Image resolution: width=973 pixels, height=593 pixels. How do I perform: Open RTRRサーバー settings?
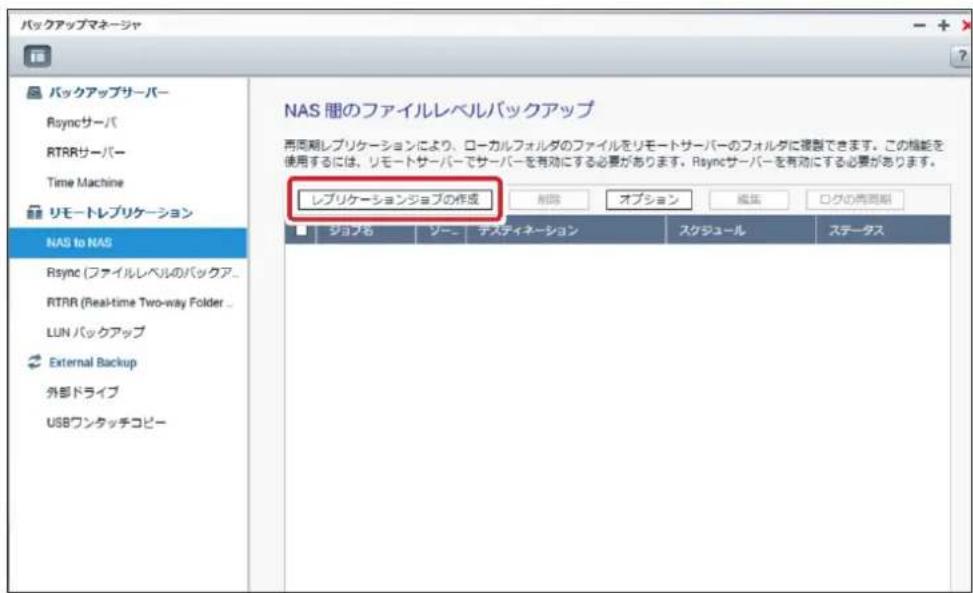86,153
